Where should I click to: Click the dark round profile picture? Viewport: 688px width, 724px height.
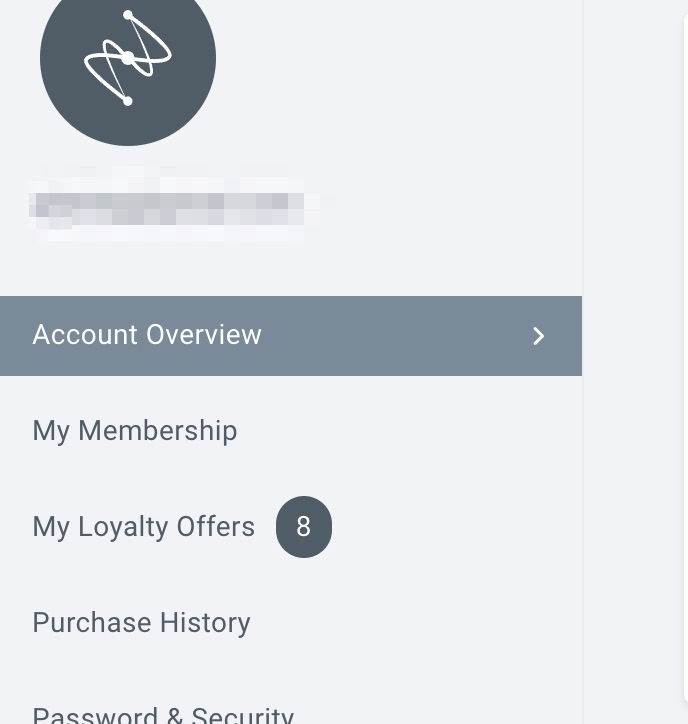tap(128, 60)
